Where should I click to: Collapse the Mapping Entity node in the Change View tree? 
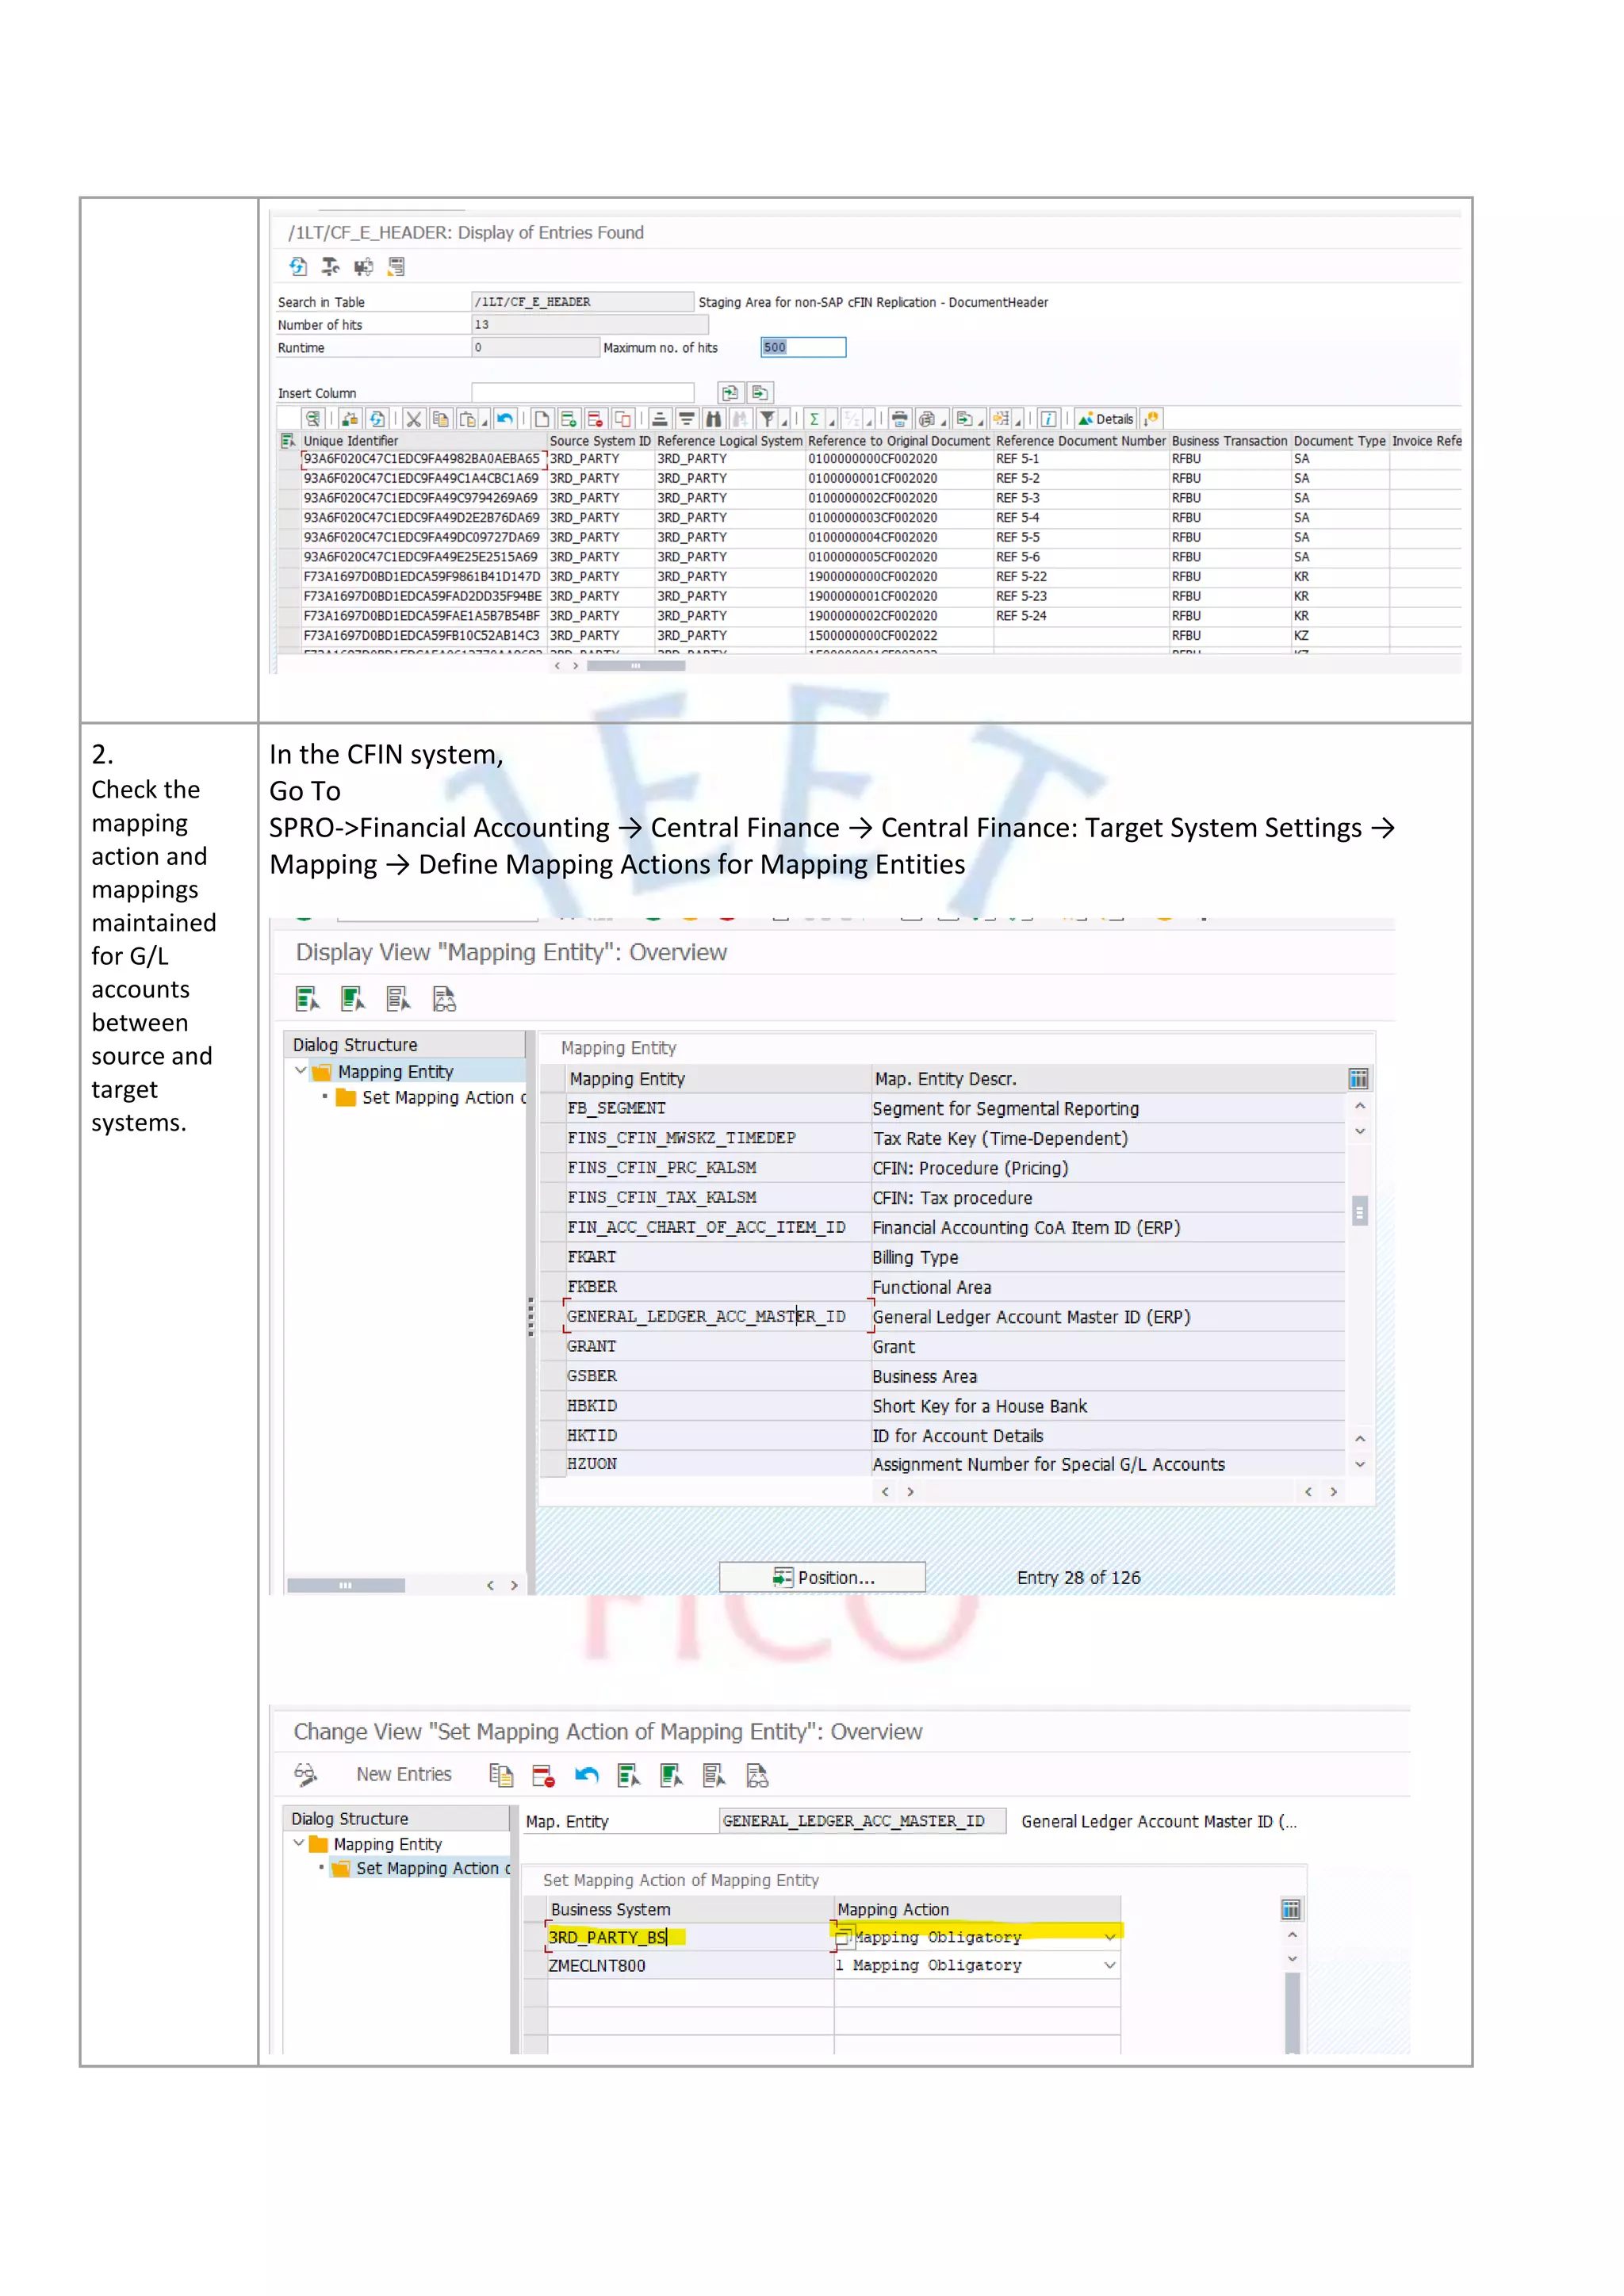tap(298, 1843)
